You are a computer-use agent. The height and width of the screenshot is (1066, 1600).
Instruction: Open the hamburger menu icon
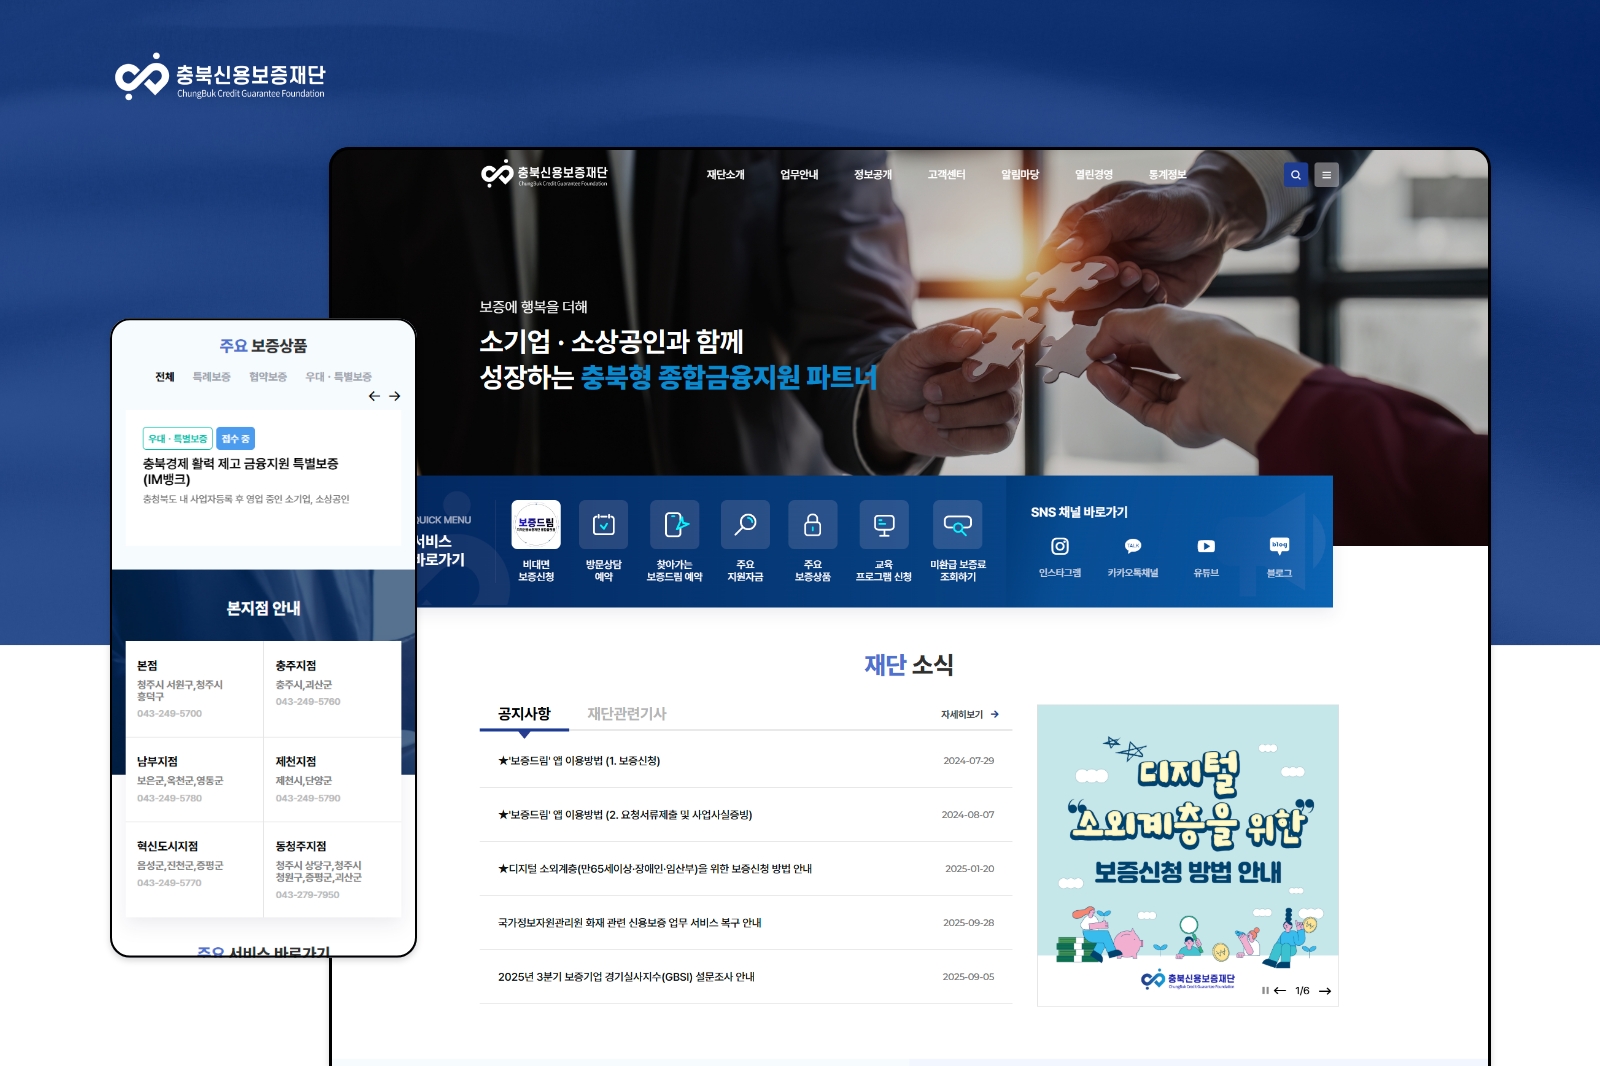point(1326,175)
